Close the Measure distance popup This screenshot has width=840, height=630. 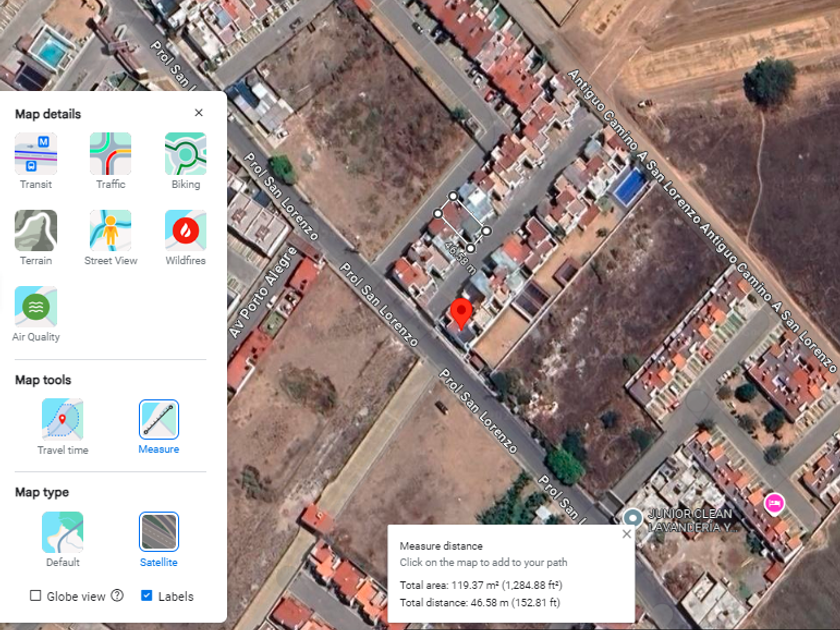coord(626,534)
